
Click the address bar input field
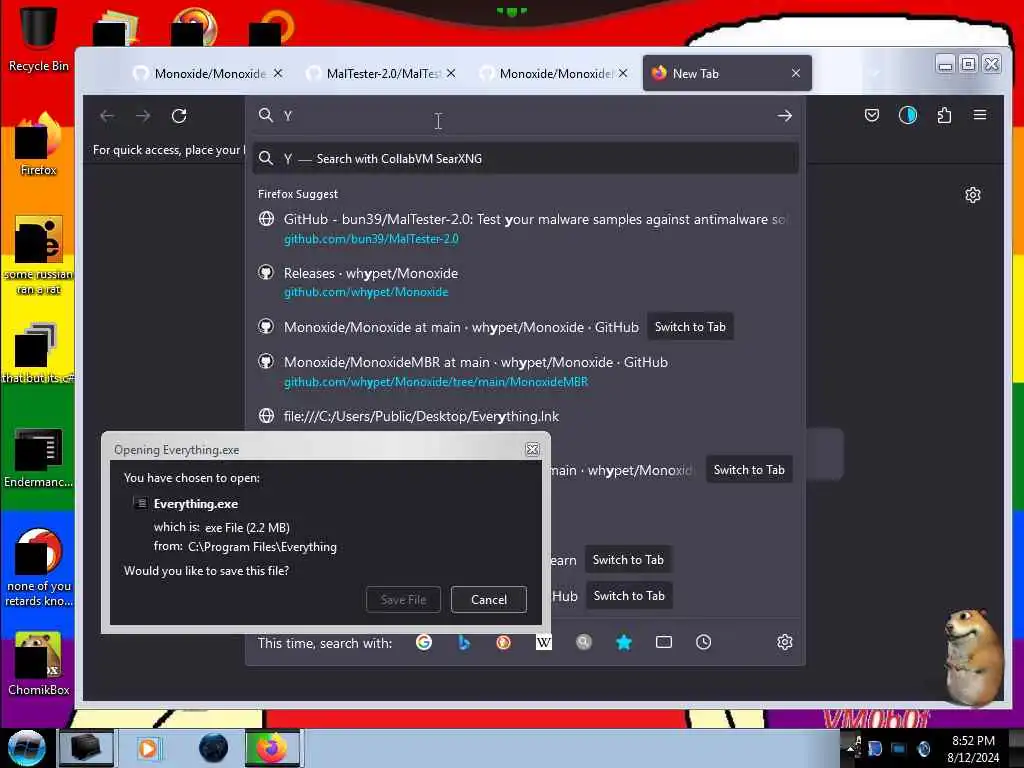(x=526, y=116)
